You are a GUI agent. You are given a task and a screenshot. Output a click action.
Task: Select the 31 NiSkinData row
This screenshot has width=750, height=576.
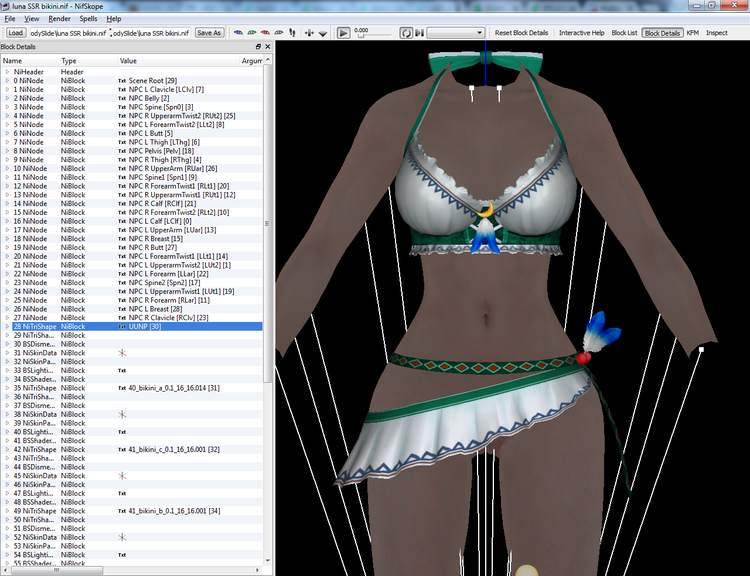(132, 353)
